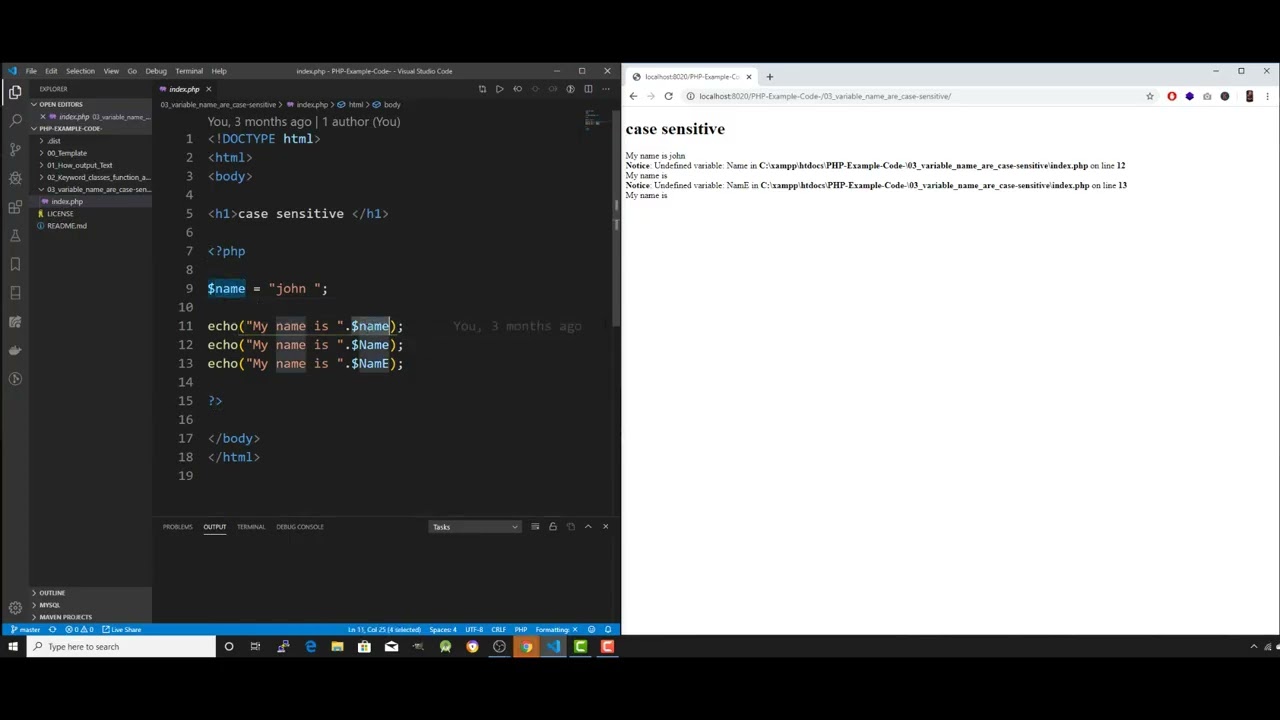1280x720 pixels.
Task: Close the localhost Chrome tab
Action: tap(748, 76)
